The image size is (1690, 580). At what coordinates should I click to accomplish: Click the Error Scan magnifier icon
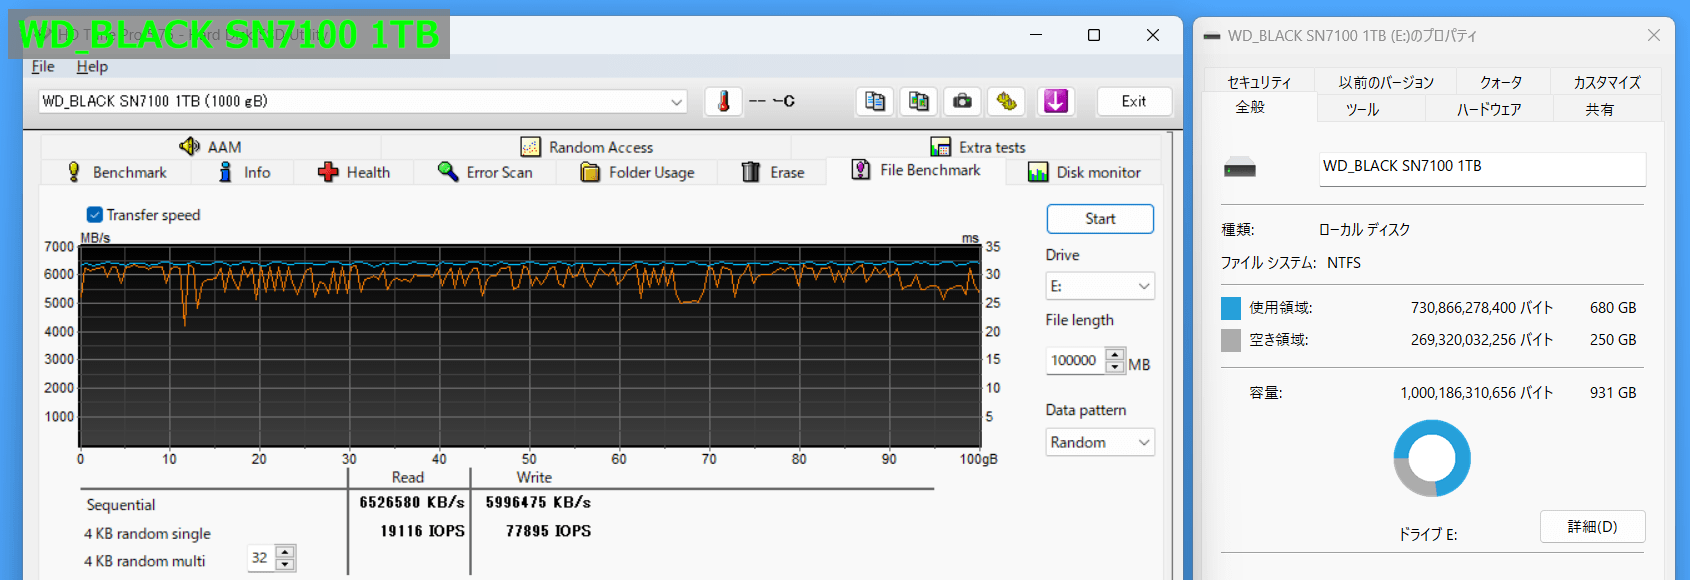click(x=448, y=172)
